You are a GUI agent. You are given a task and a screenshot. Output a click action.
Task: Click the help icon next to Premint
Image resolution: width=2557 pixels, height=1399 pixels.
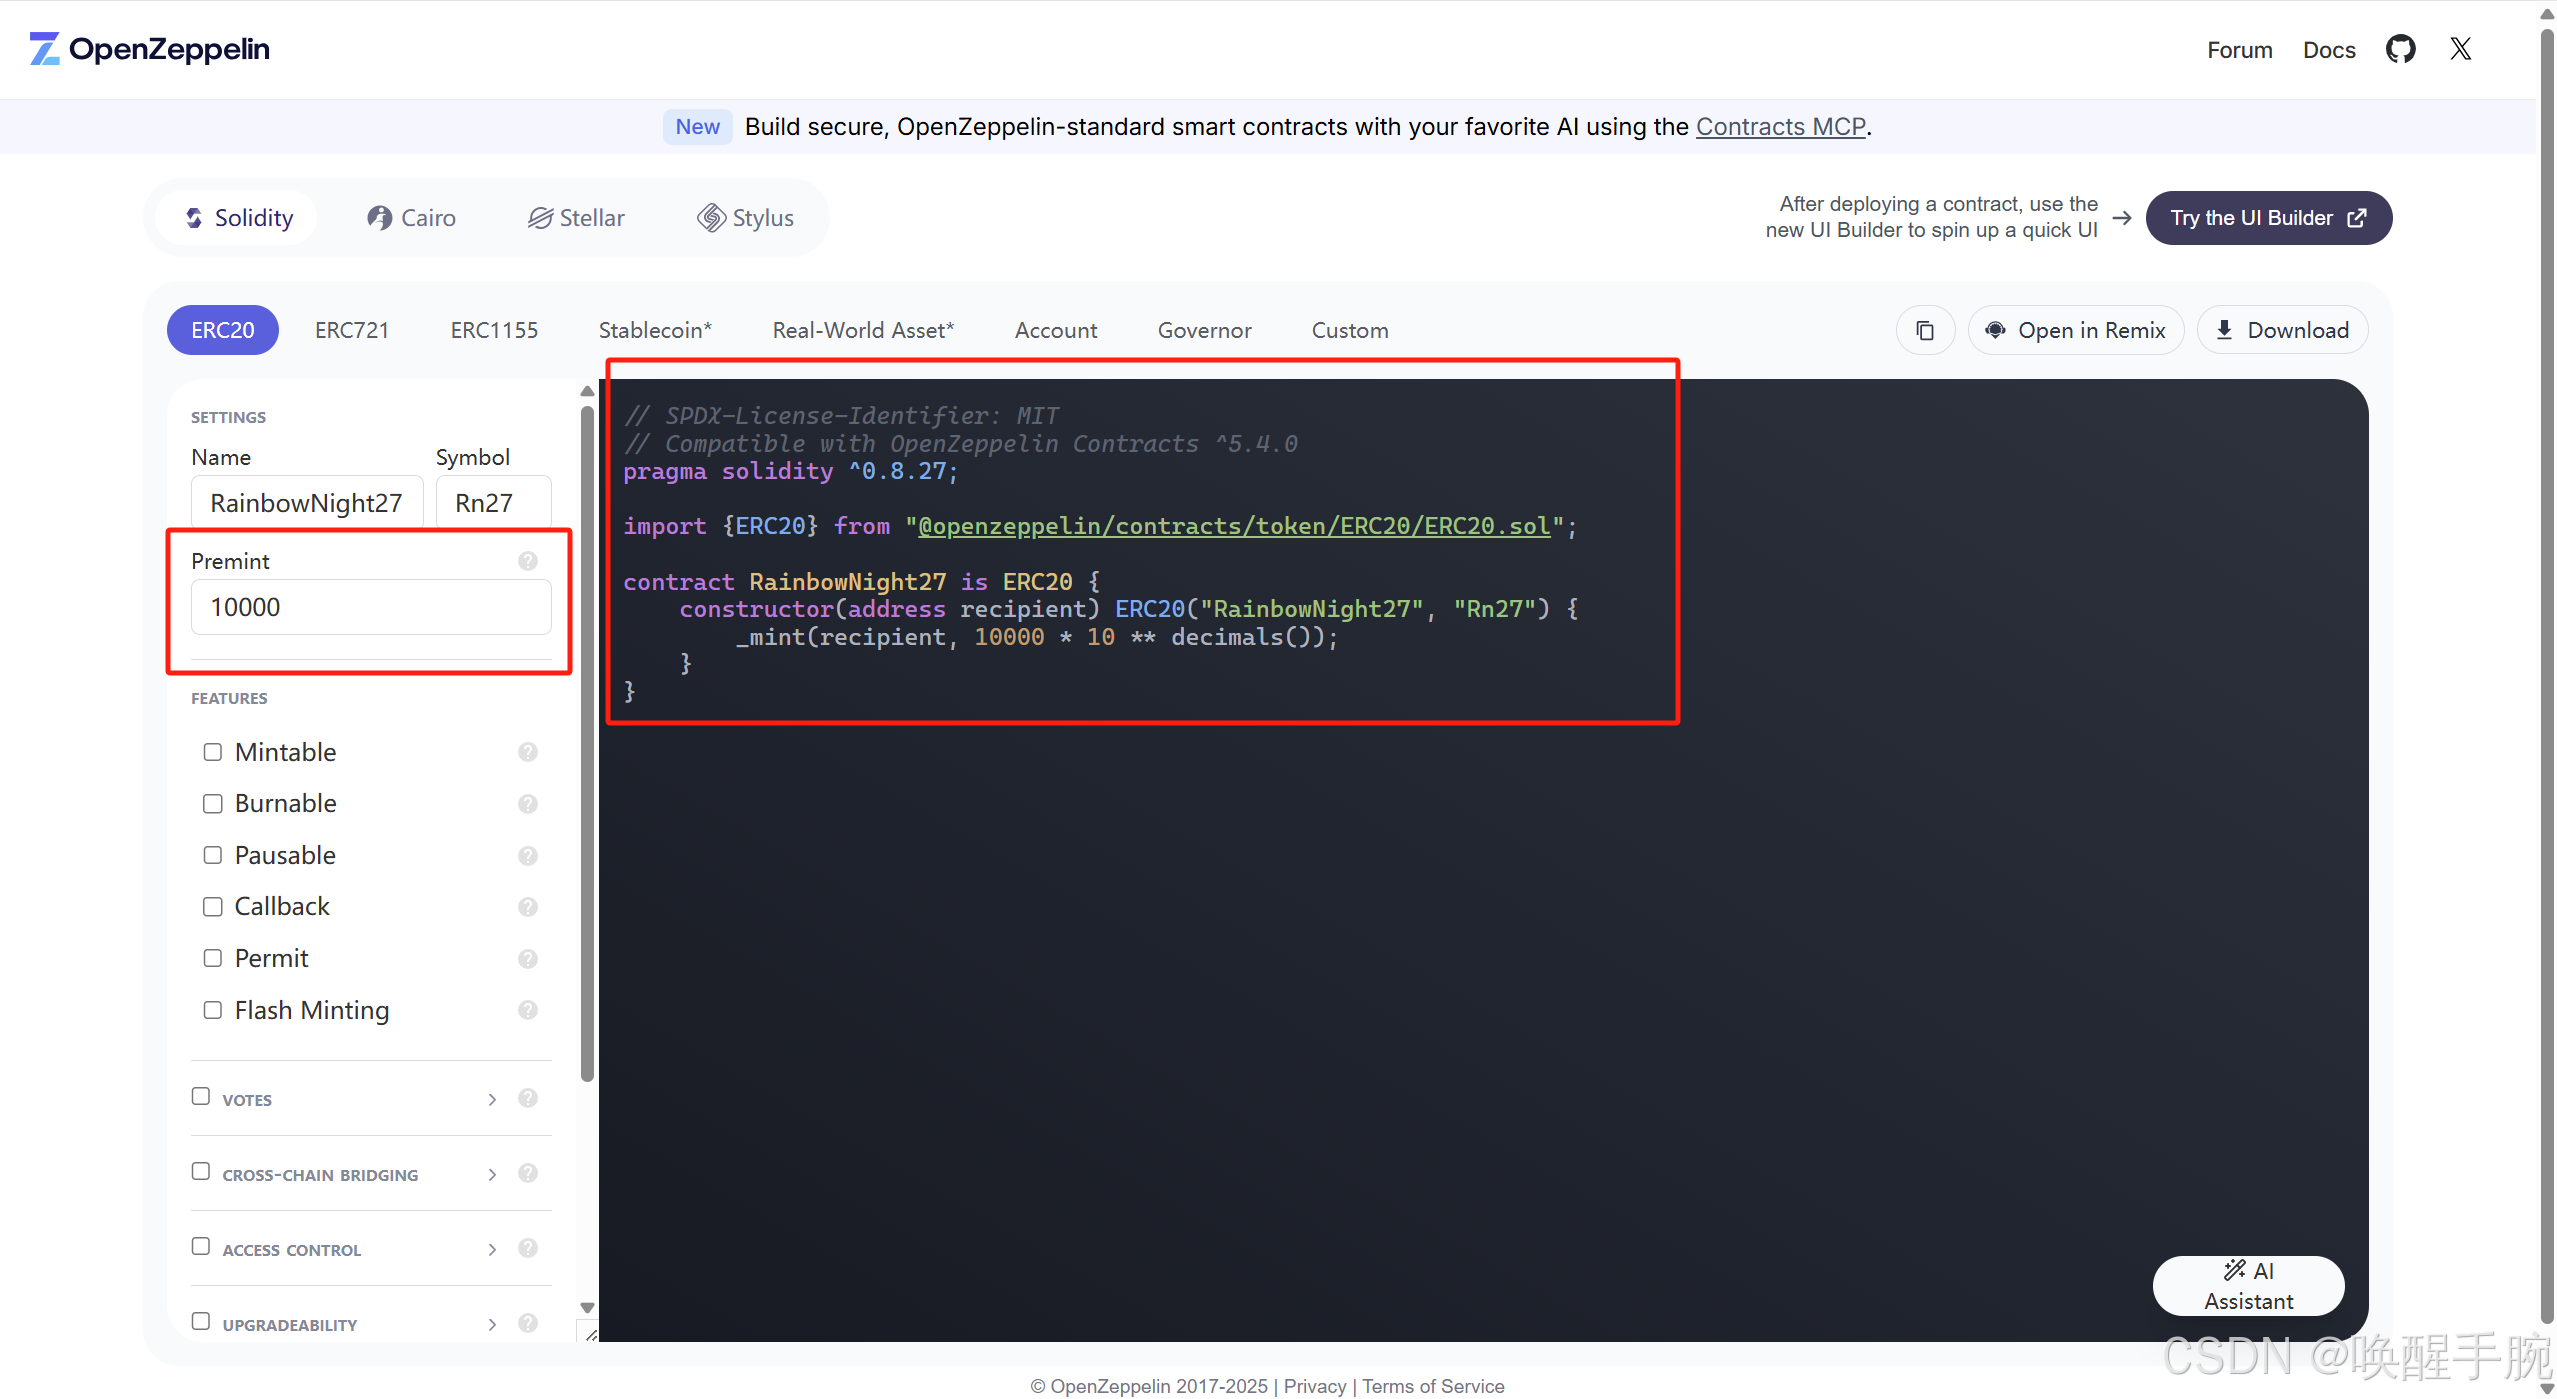pyautogui.click(x=528, y=561)
